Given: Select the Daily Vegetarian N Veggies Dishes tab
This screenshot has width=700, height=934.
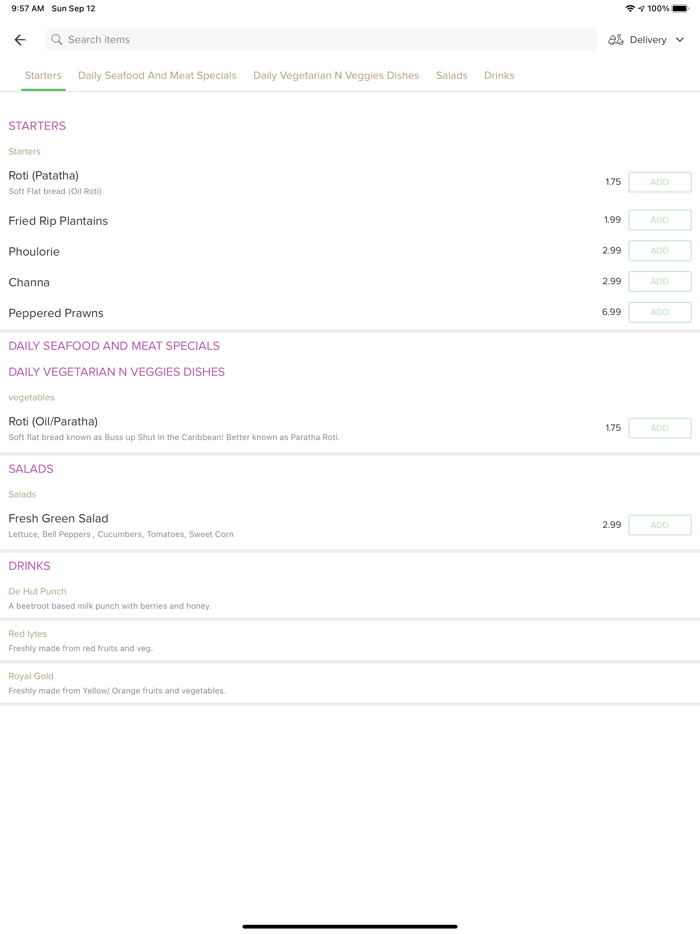Looking at the screenshot, I should pos(336,76).
